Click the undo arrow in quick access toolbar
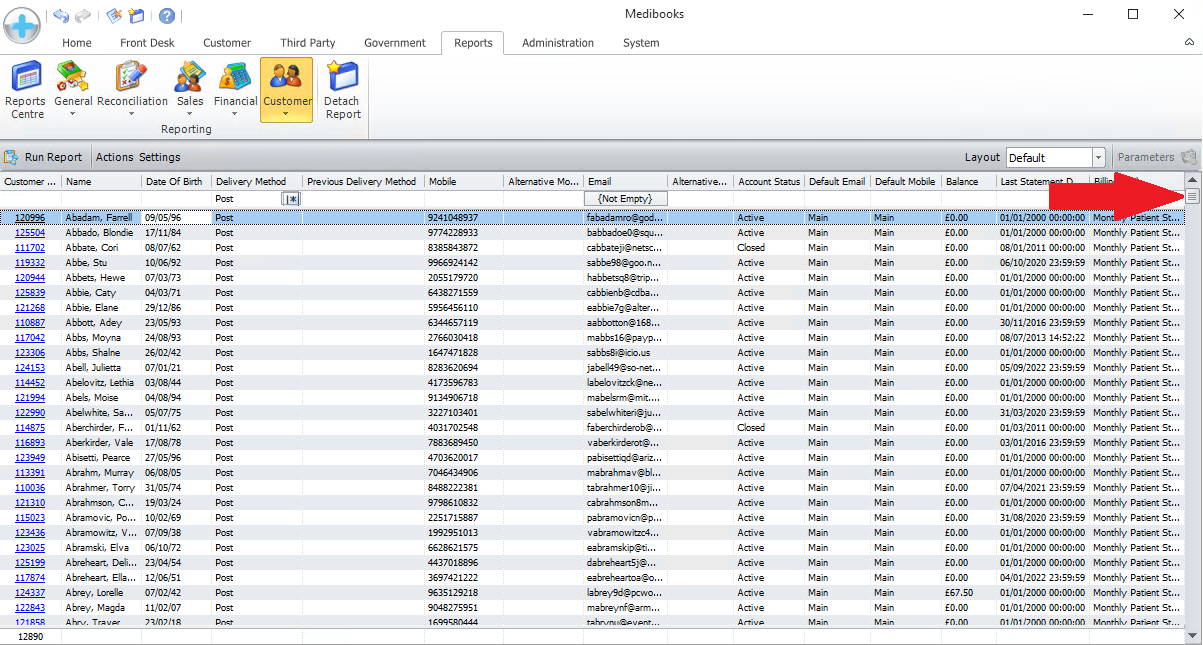 (x=61, y=16)
